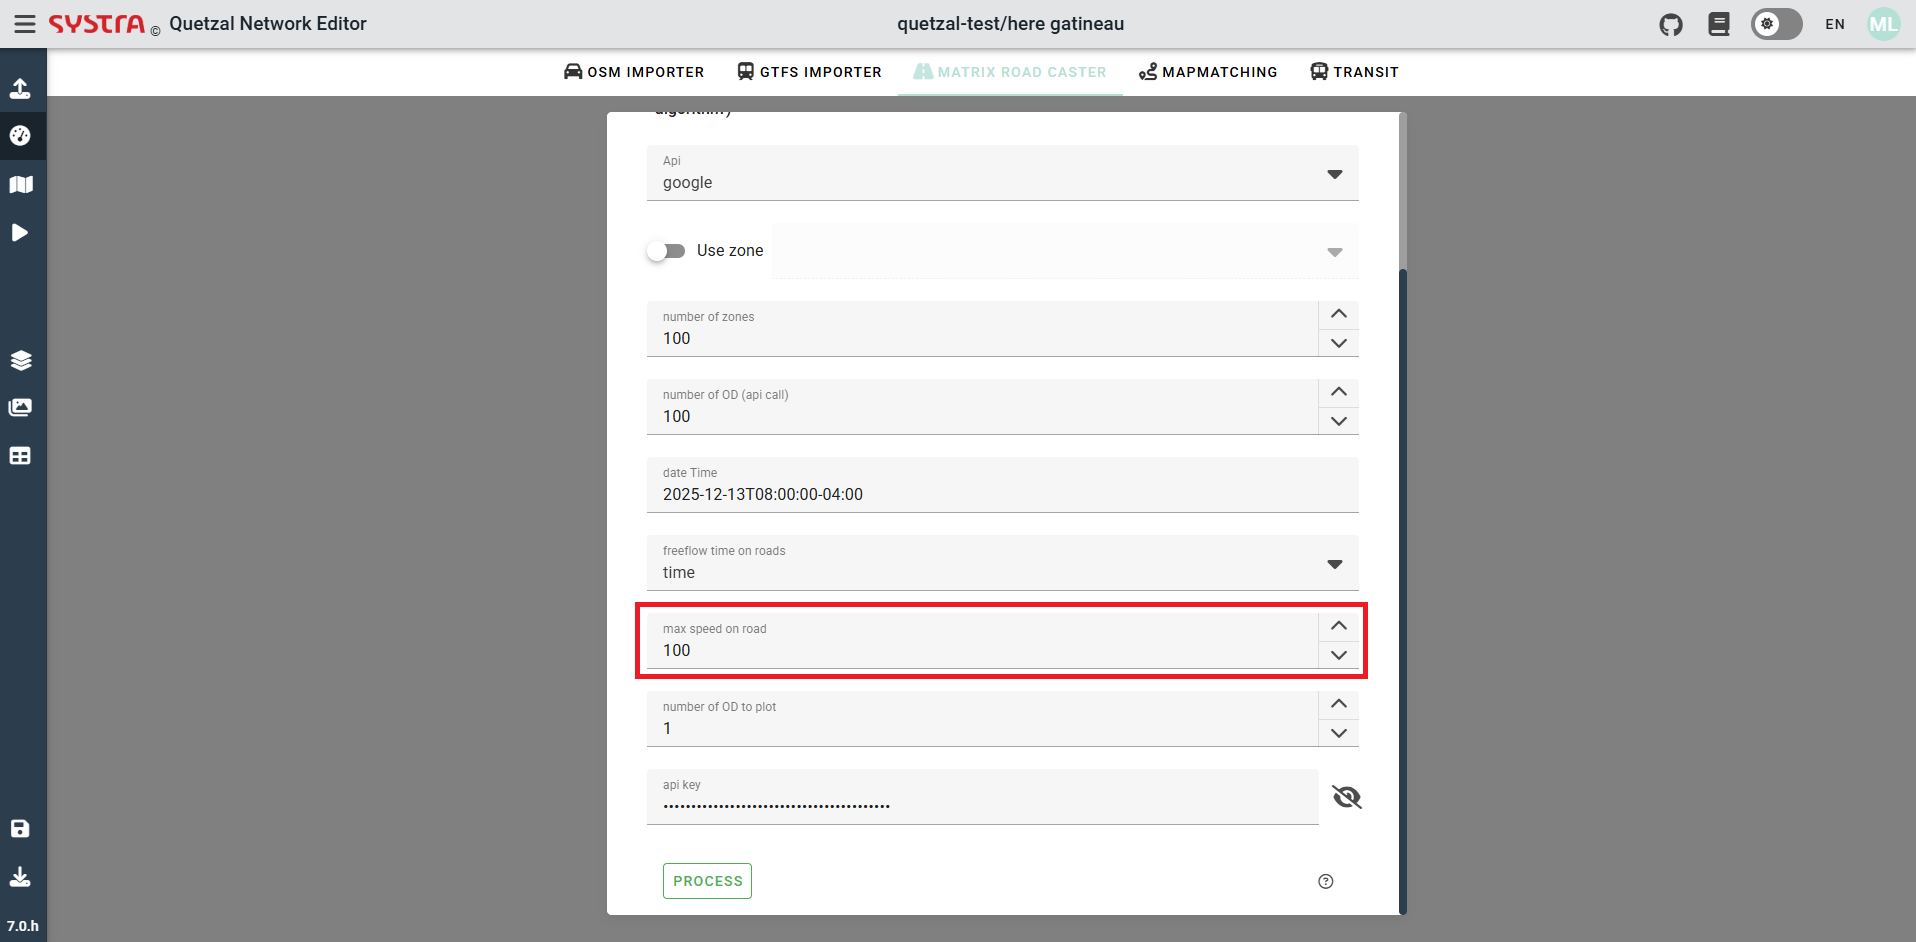The image size is (1916, 942).
Task: Decrease number of zones value
Action: (1339, 343)
